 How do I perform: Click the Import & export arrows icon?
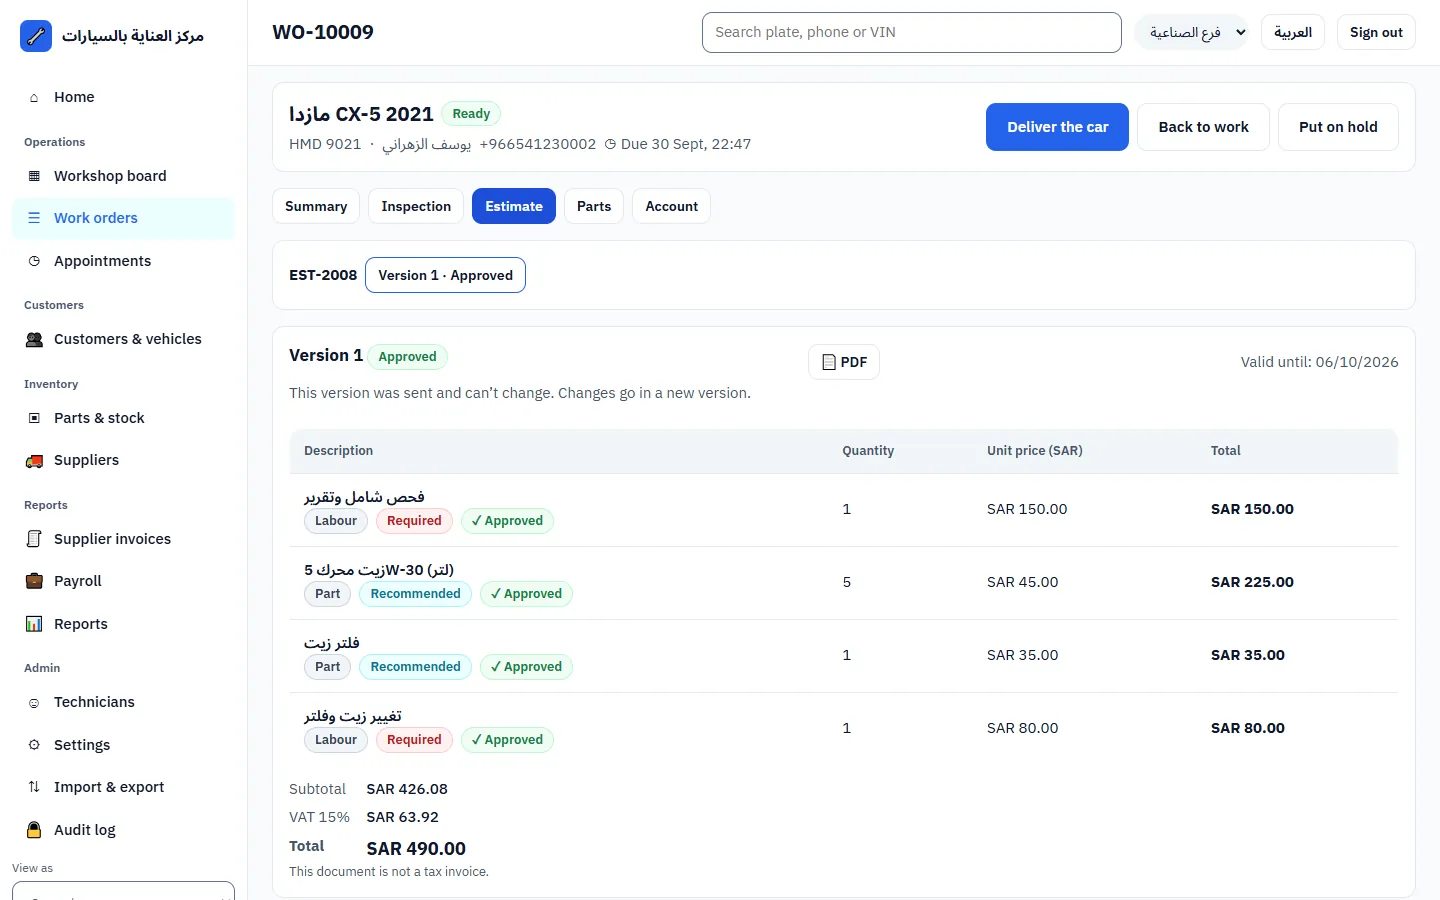pyautogui.click(x=34, y=787)
